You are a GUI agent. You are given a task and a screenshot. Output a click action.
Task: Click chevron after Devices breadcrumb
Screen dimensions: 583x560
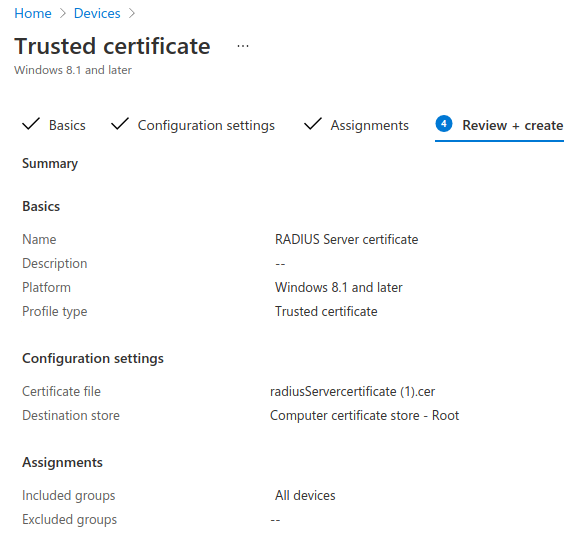[x=132, y=13]
